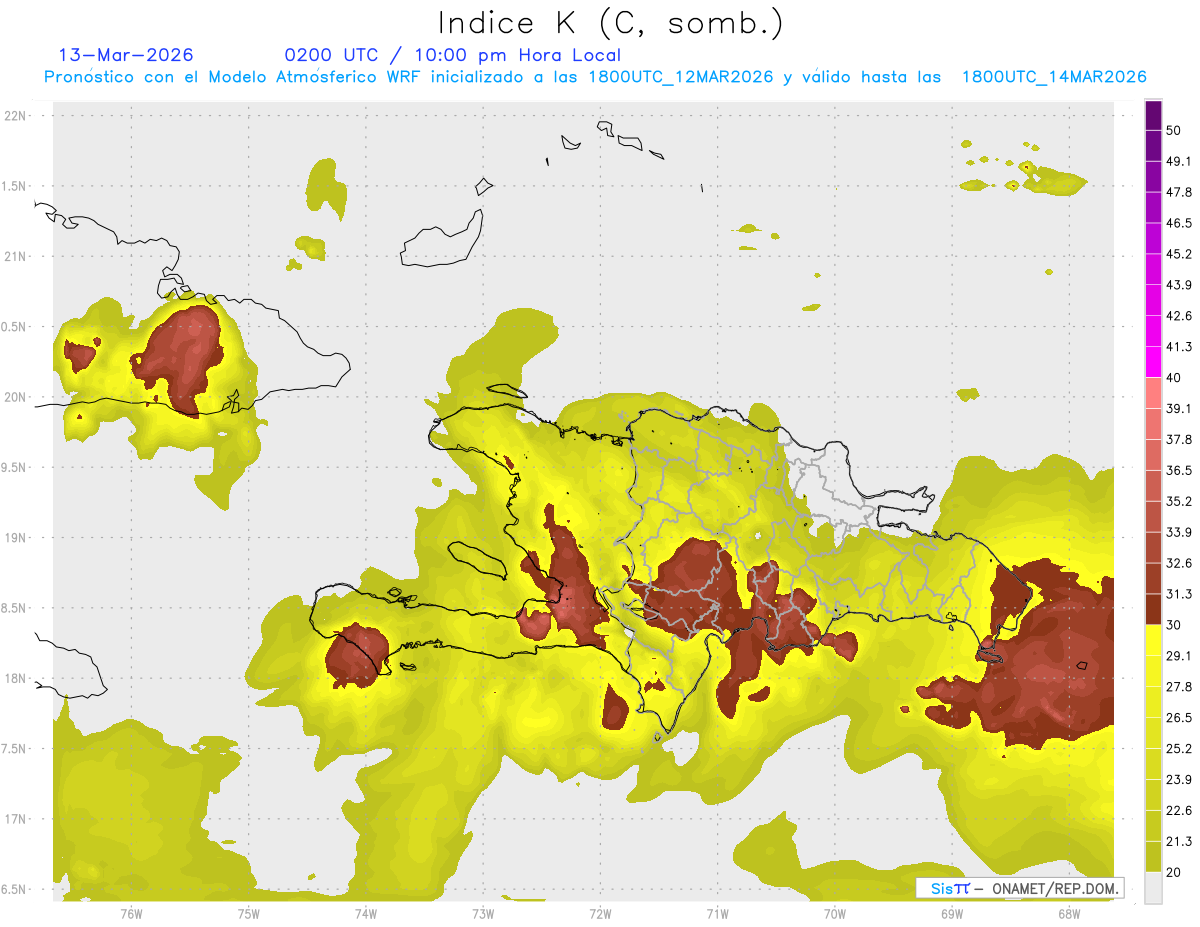Click initialization time "1800UTC_12MAR2026"
1200x927 pixels.
(x=682, y=77)
